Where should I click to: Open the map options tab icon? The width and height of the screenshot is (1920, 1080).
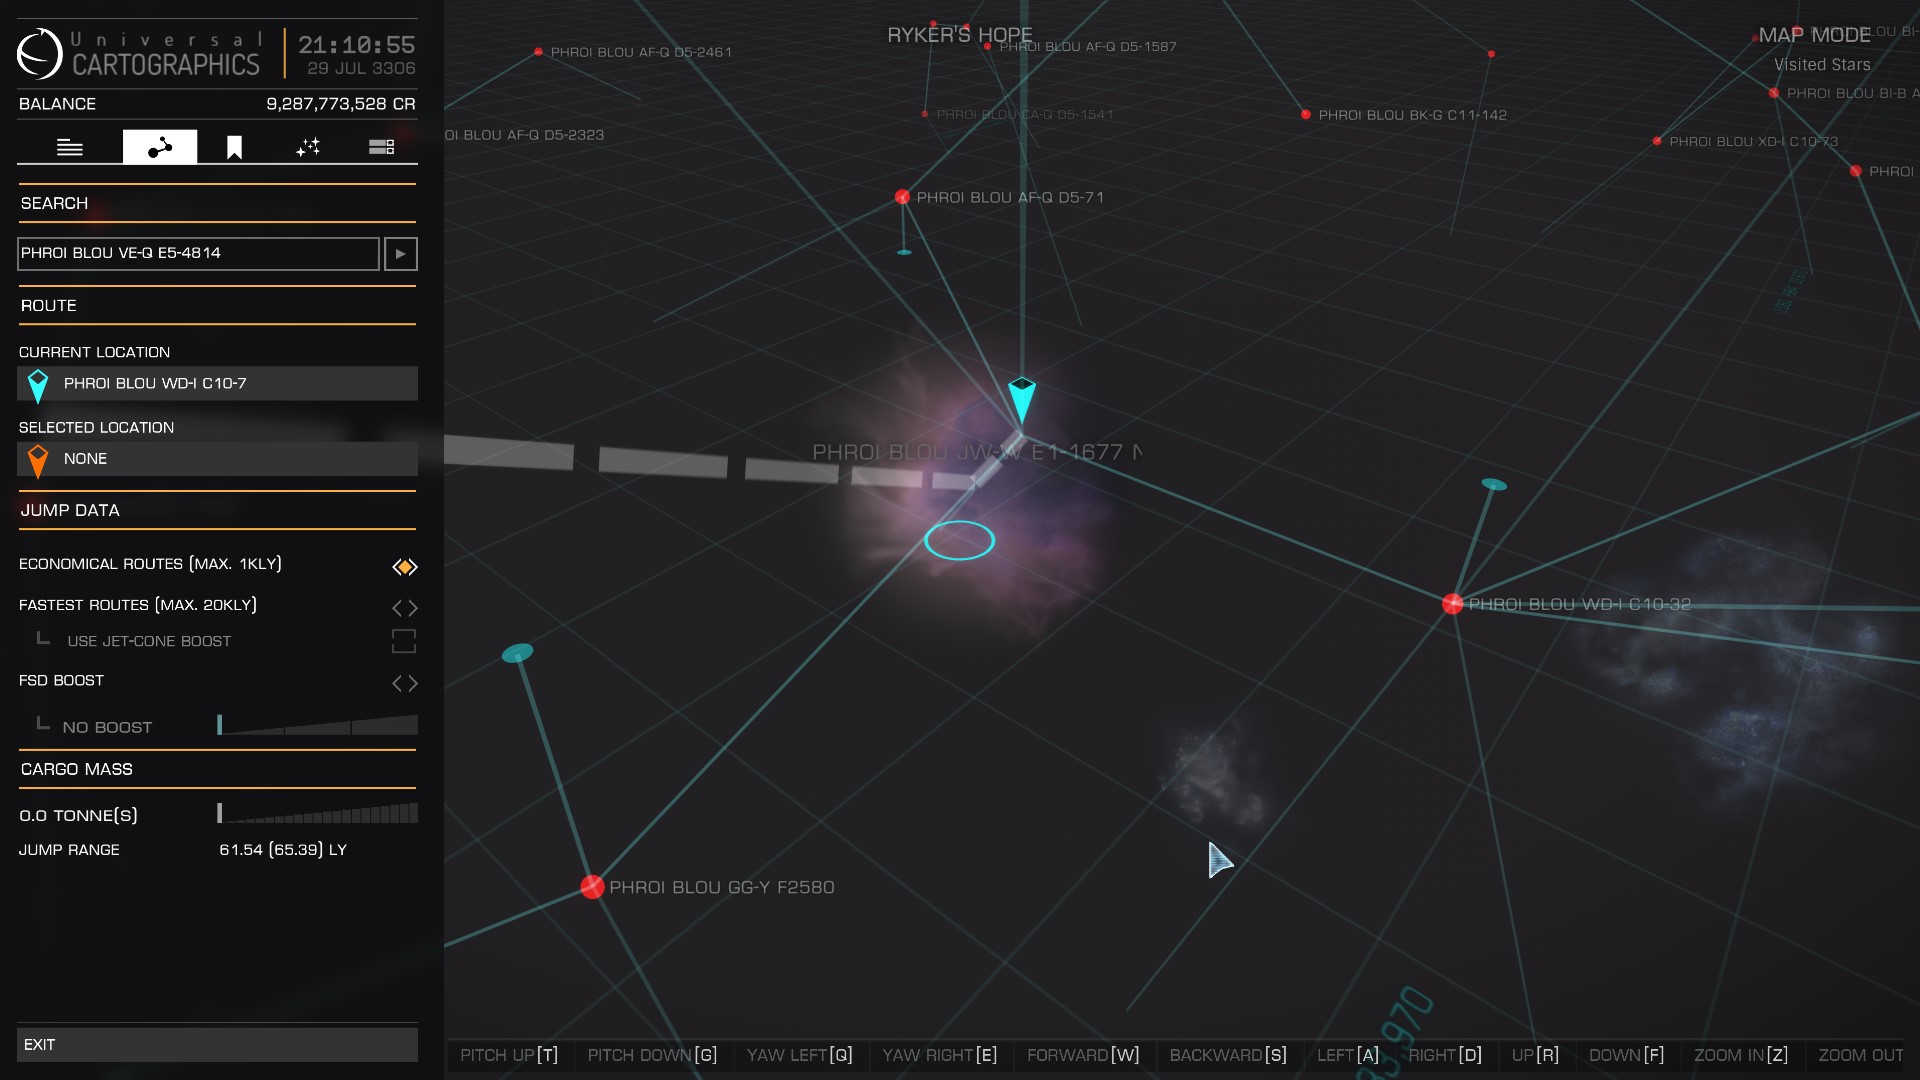click(381, 147)
